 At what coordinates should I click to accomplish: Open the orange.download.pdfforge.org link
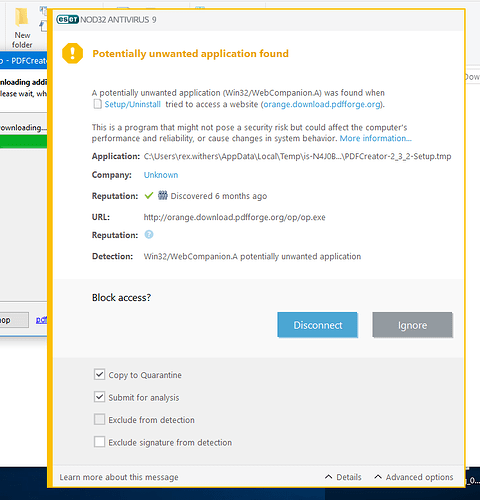click(x=322, y=104)
